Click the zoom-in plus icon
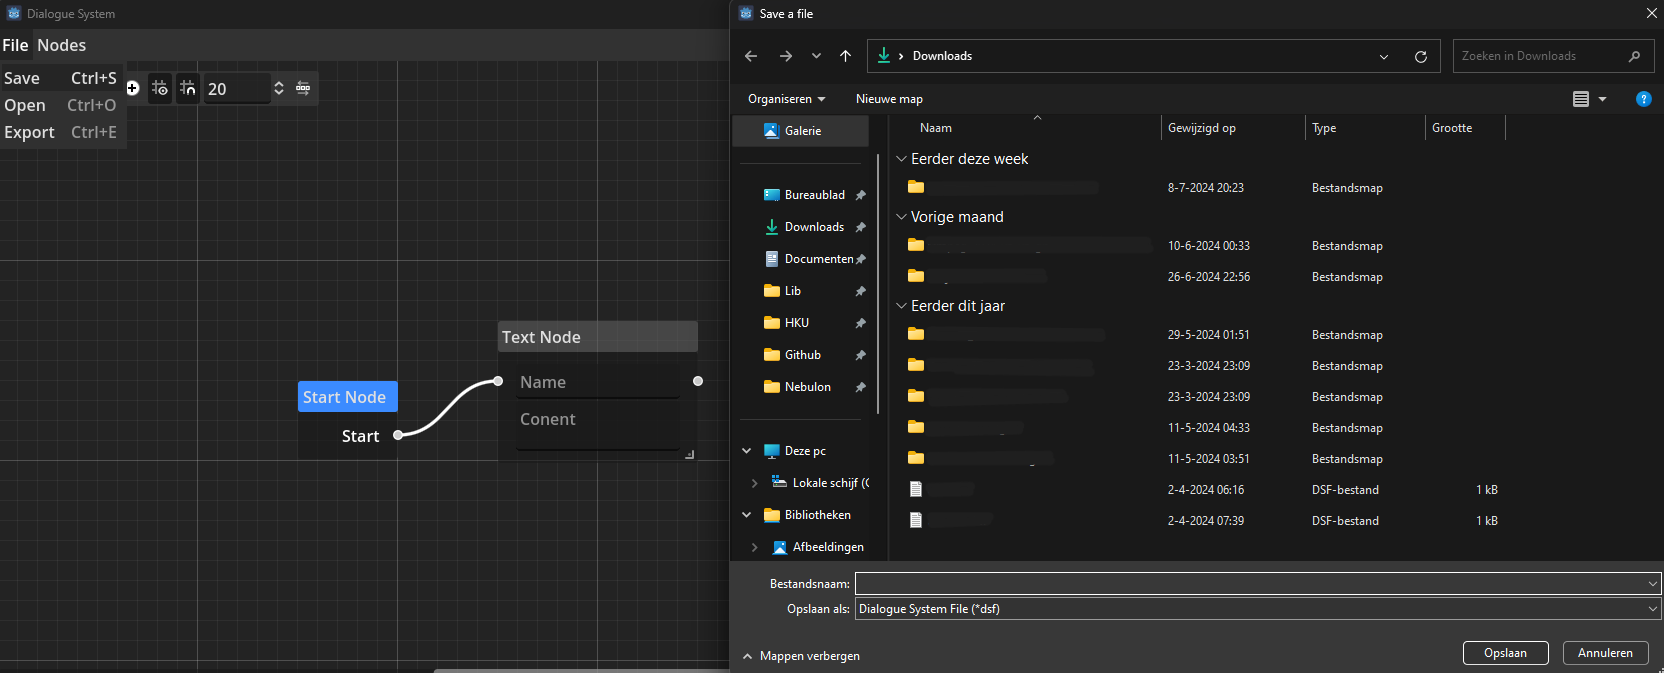 (x=132, y=88)
